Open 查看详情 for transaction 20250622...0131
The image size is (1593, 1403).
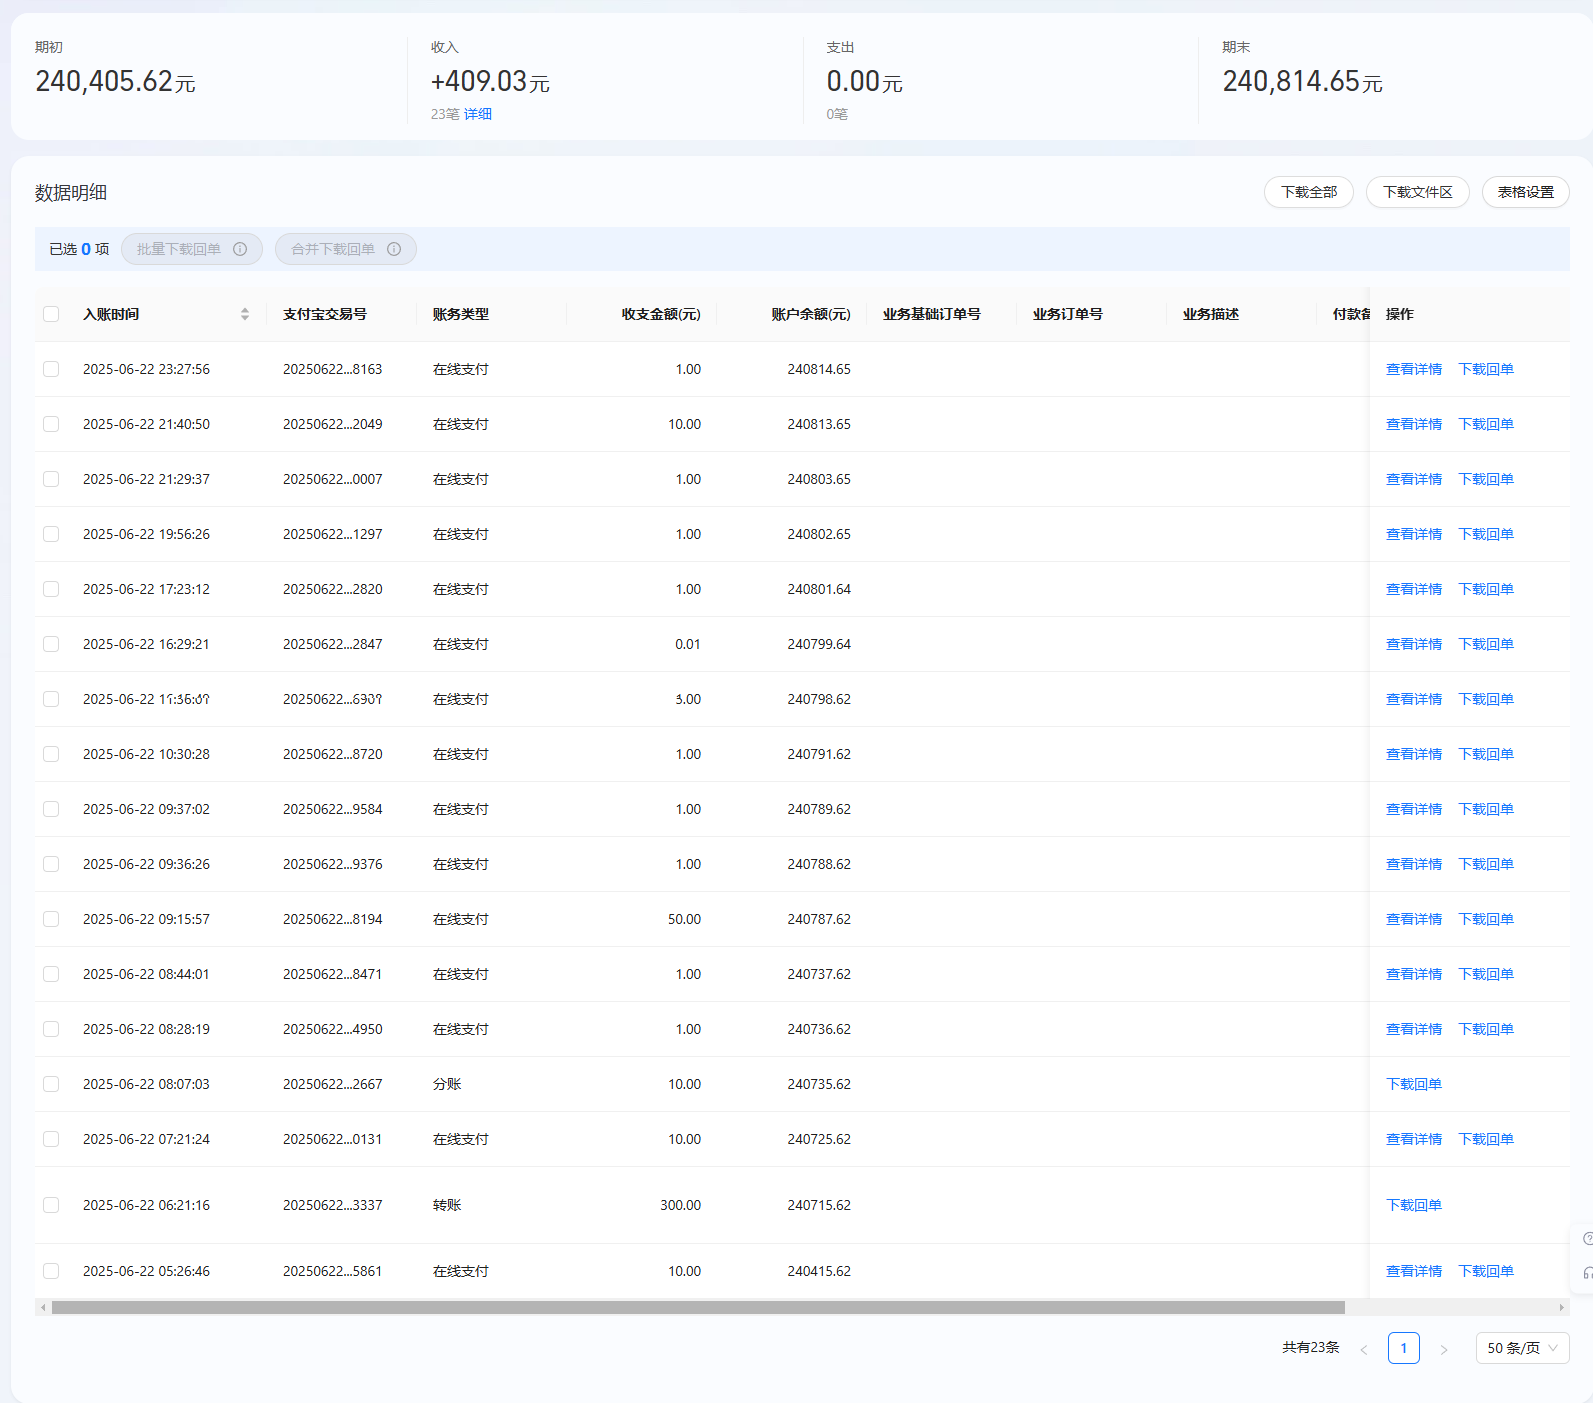point(1414,1139)
